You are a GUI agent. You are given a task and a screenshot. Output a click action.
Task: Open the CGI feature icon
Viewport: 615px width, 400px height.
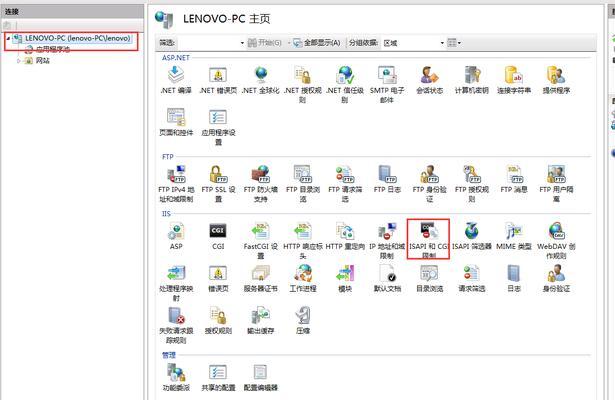pos(218,236)
